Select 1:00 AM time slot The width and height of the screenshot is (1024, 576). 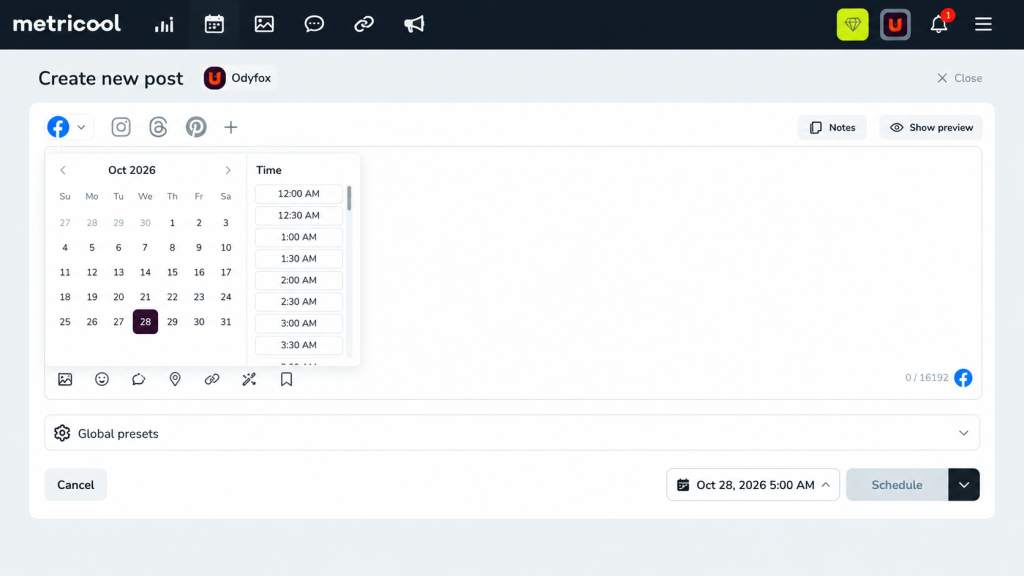[x=298, y=237]
